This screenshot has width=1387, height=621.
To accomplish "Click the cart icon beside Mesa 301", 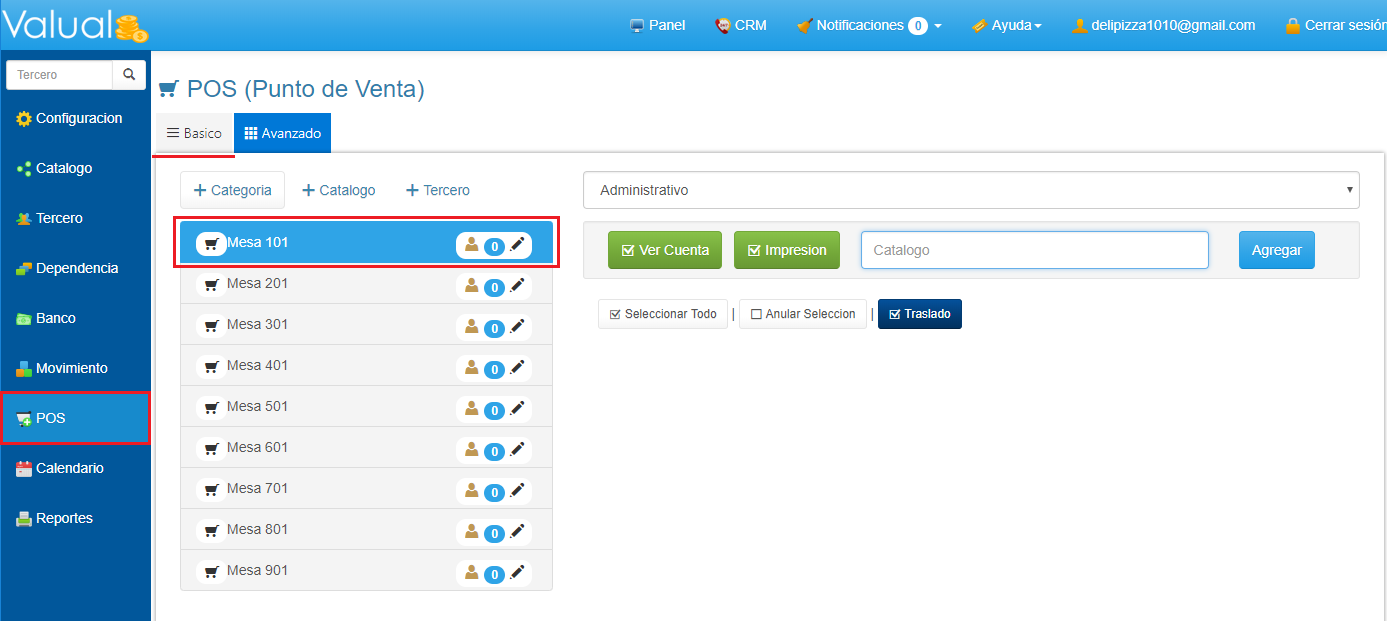I will tap(211, 326).
